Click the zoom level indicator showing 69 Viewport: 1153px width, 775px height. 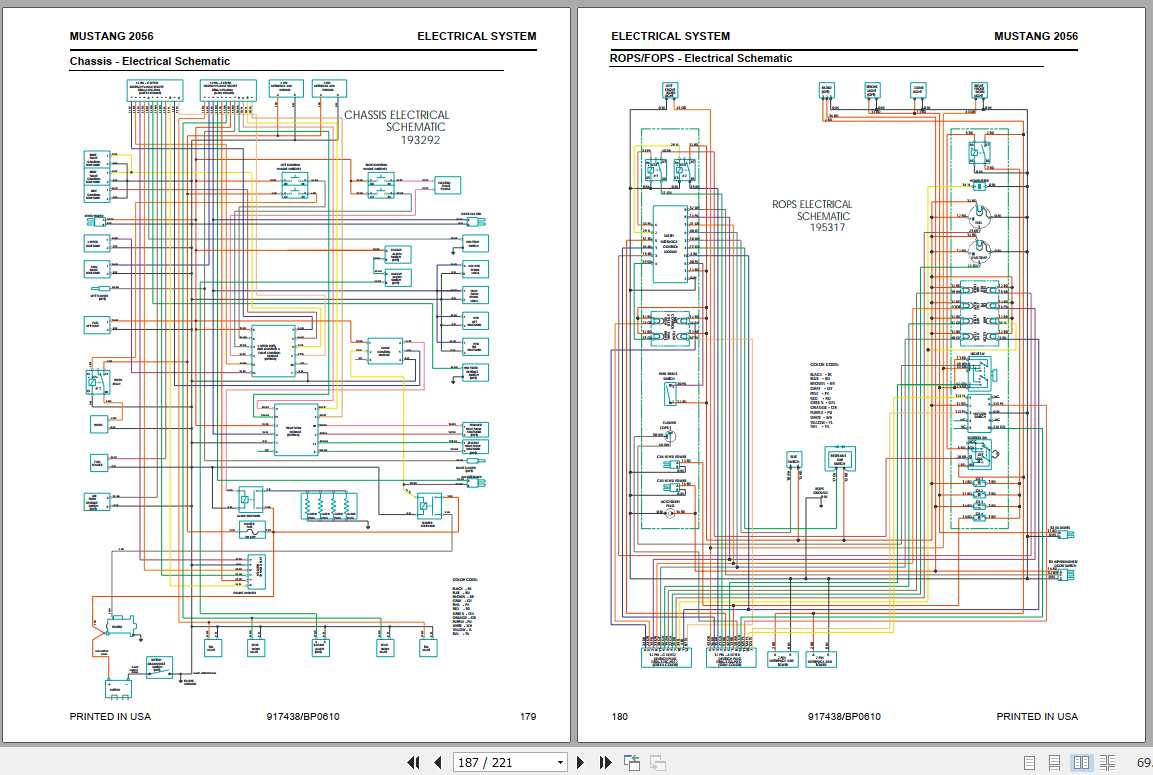coord(1143,762)
